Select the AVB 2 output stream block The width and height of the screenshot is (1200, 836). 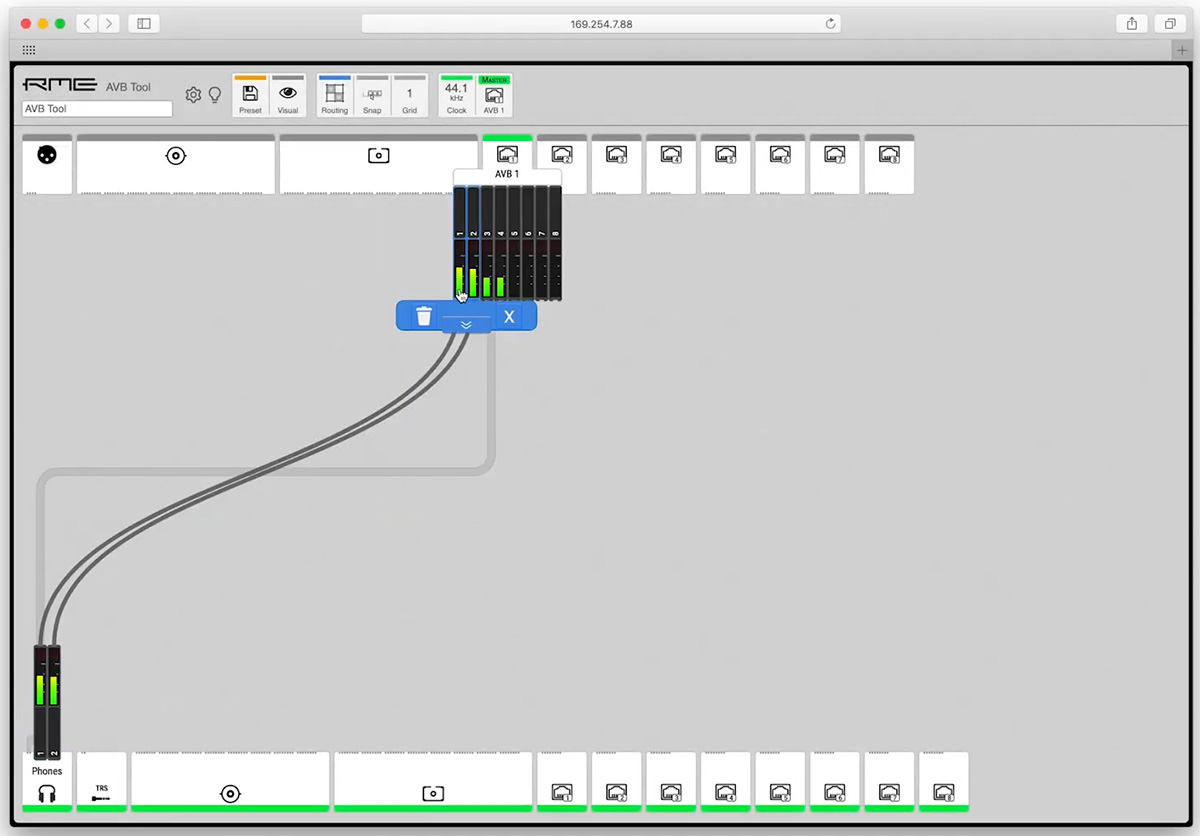click(x=616, y=781)
